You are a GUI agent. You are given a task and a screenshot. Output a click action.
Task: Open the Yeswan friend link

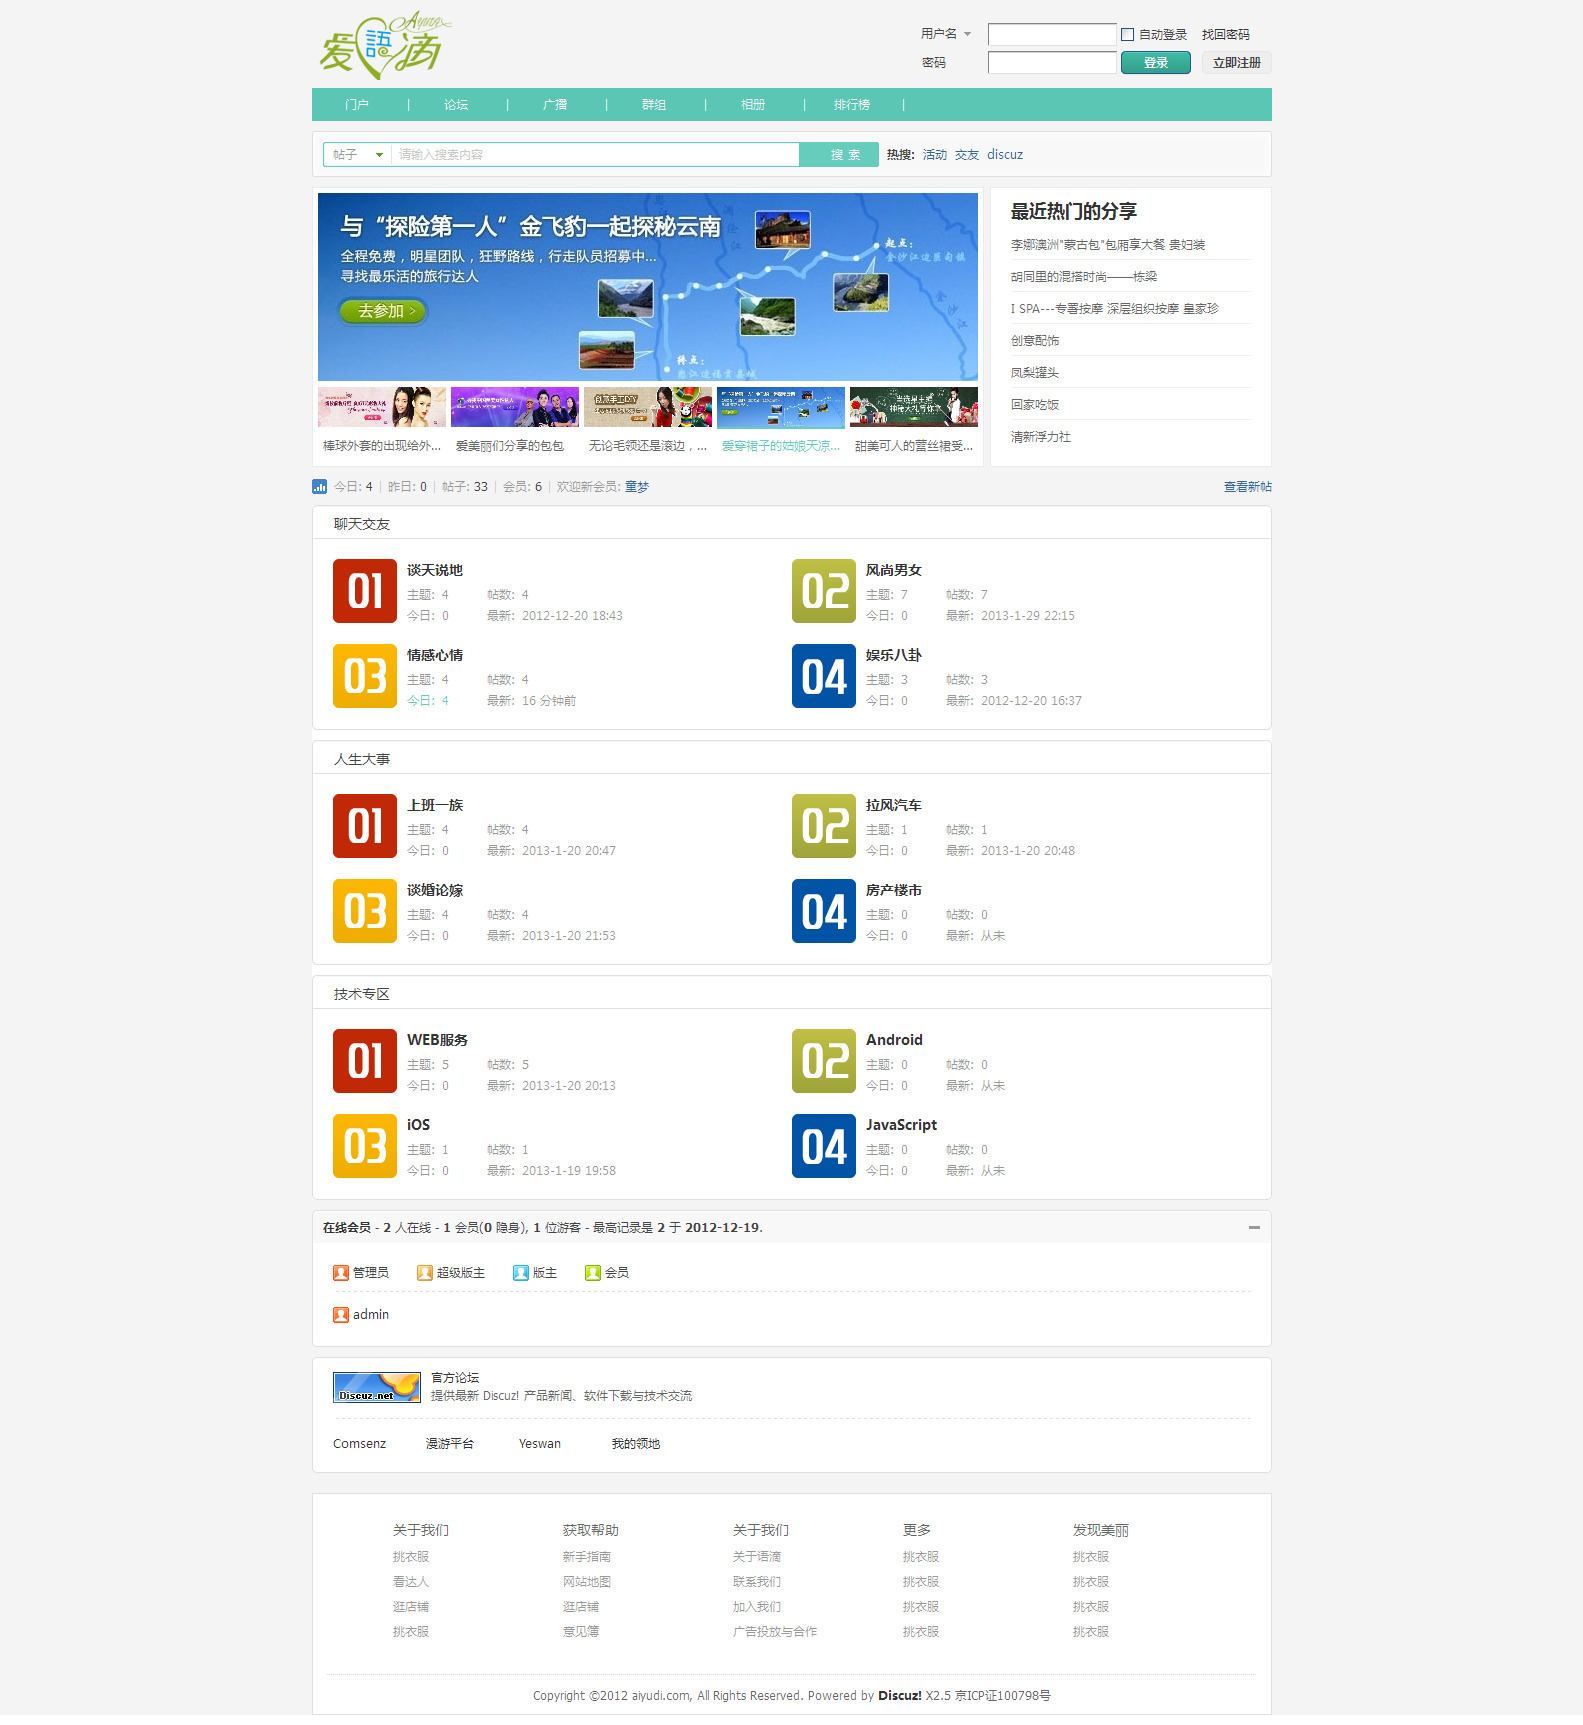pos(540,1444)
